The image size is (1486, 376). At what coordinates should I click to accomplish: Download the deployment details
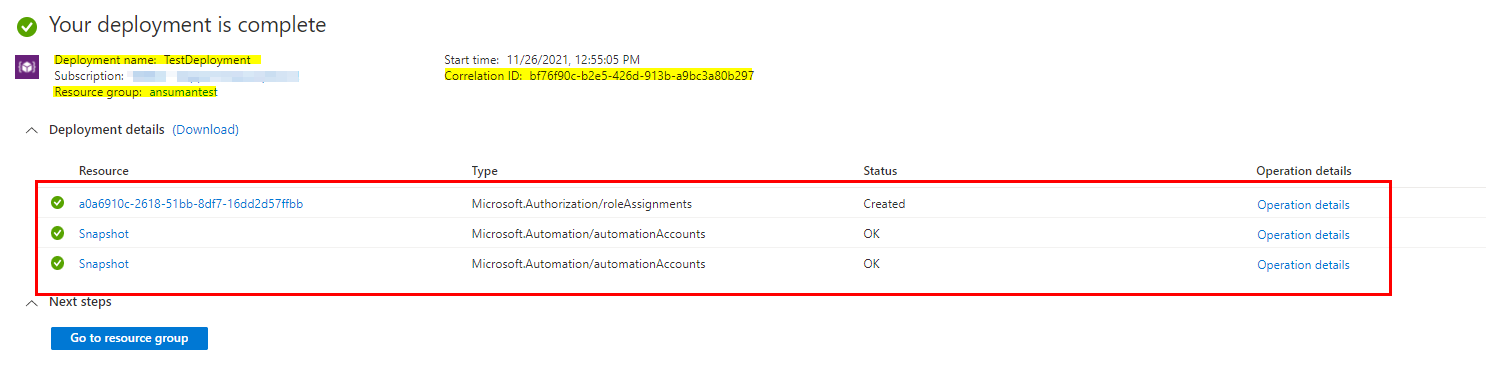tap(206, 129)
